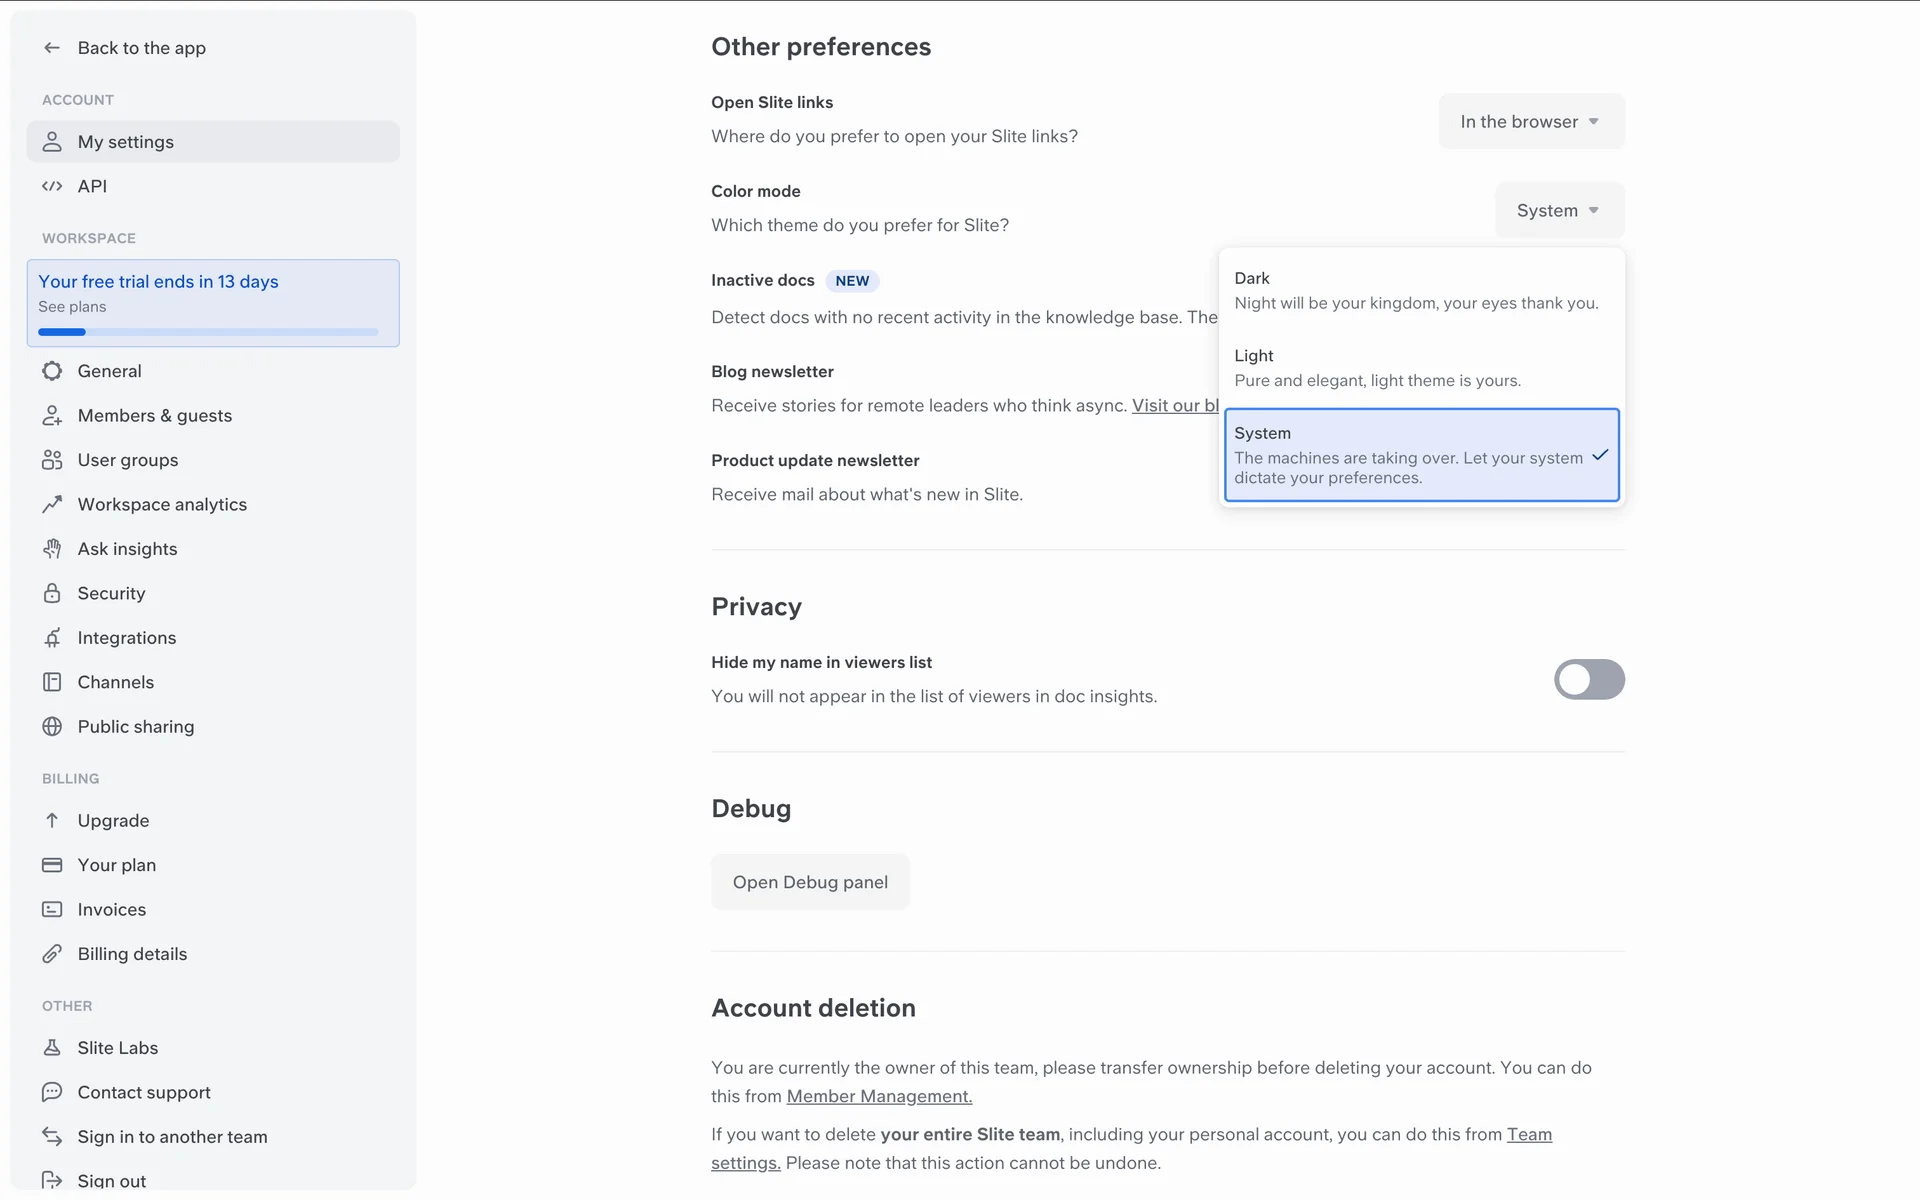
Task: Click the Contact support chat bubble icon
Action: (52, 1092)
